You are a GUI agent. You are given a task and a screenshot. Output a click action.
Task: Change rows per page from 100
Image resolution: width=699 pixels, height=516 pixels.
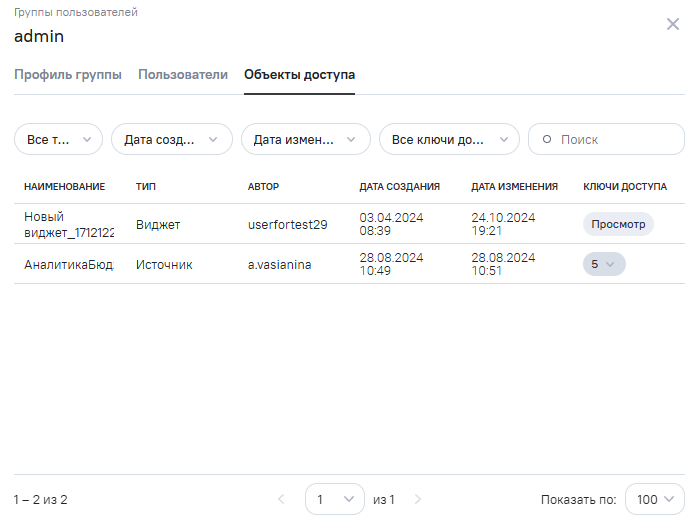pos(654,499)
